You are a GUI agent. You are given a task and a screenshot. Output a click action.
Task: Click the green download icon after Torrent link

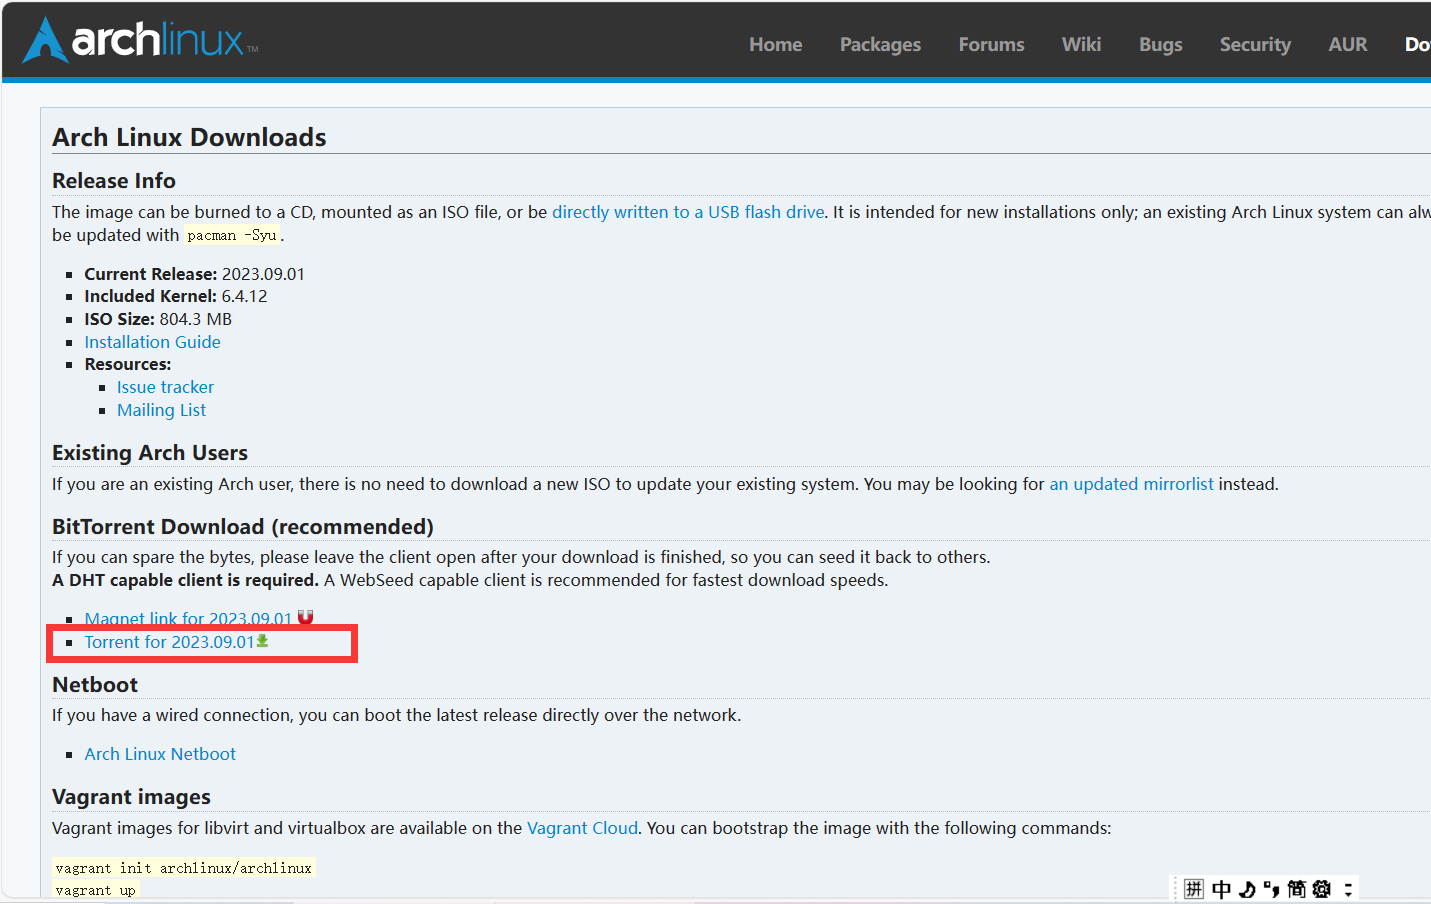click(263, 641)
